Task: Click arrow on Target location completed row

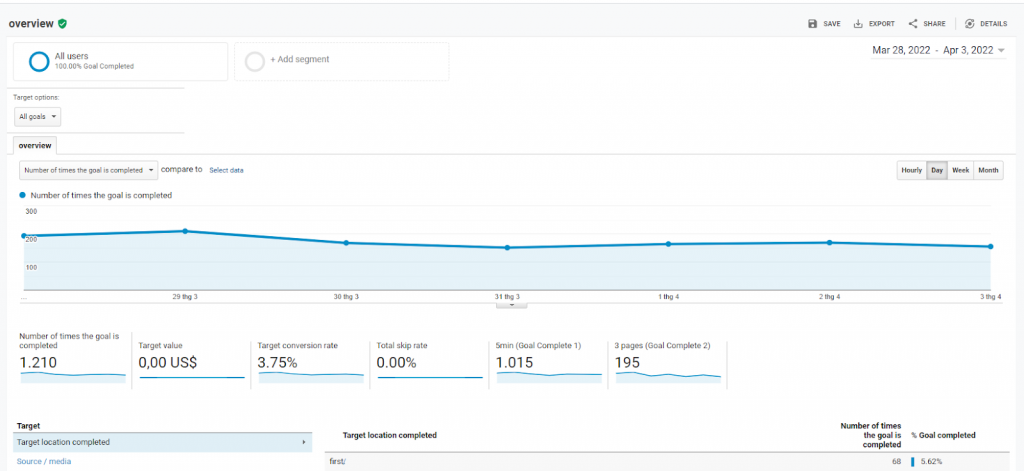Action: coord(304,442)
